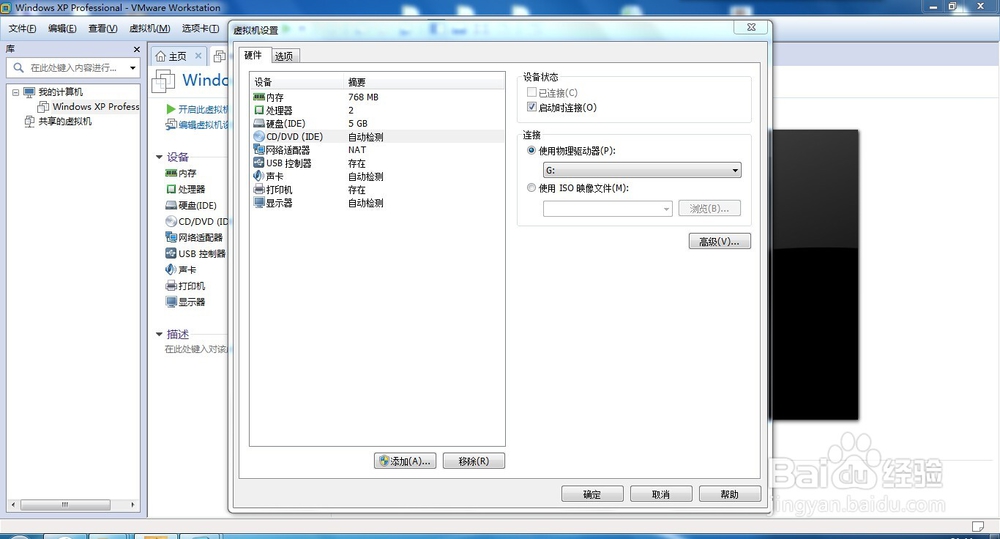Select display icon in dialog list
This screenshot has height=539, width=1000.
[259, 203]
